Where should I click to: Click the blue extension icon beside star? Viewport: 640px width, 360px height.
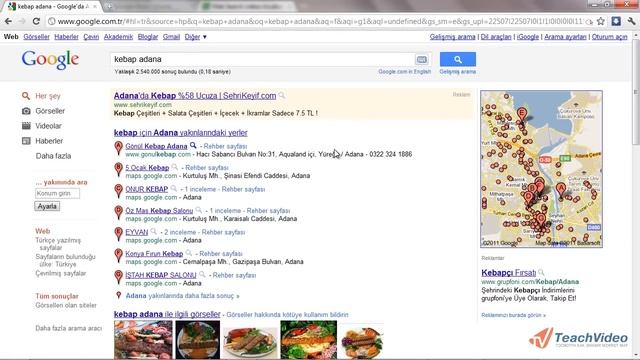[x=616, y=21]
